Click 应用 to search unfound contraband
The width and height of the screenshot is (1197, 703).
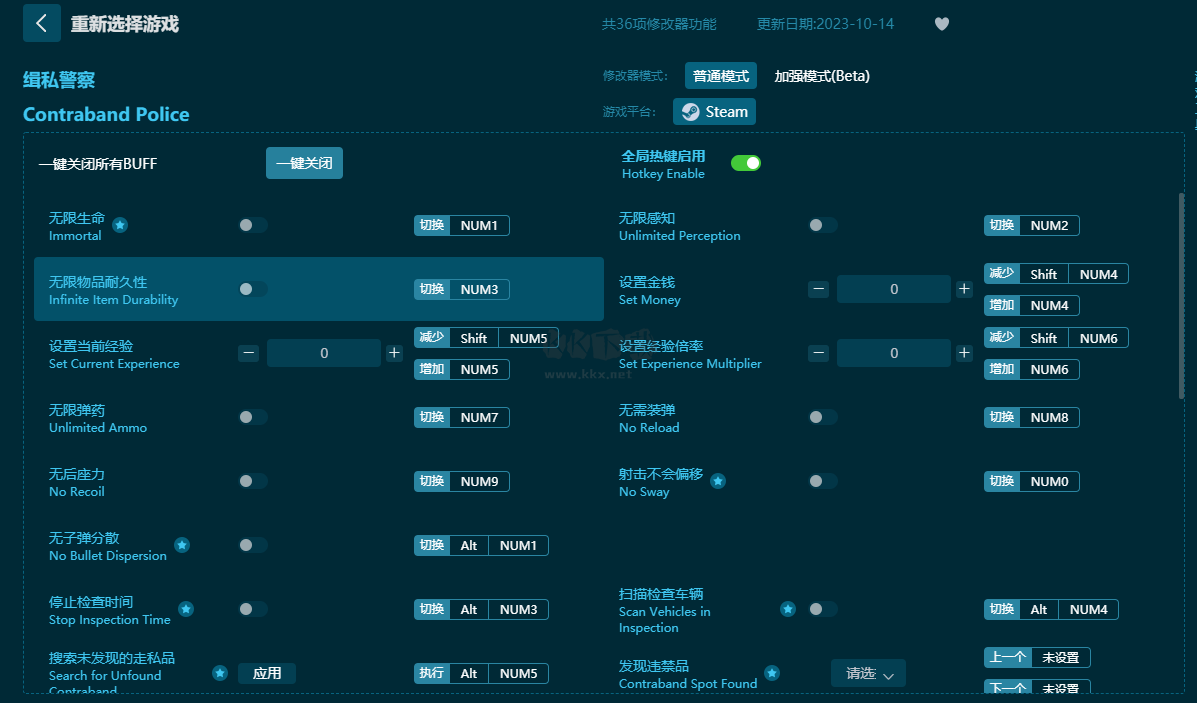click(267, 673)
